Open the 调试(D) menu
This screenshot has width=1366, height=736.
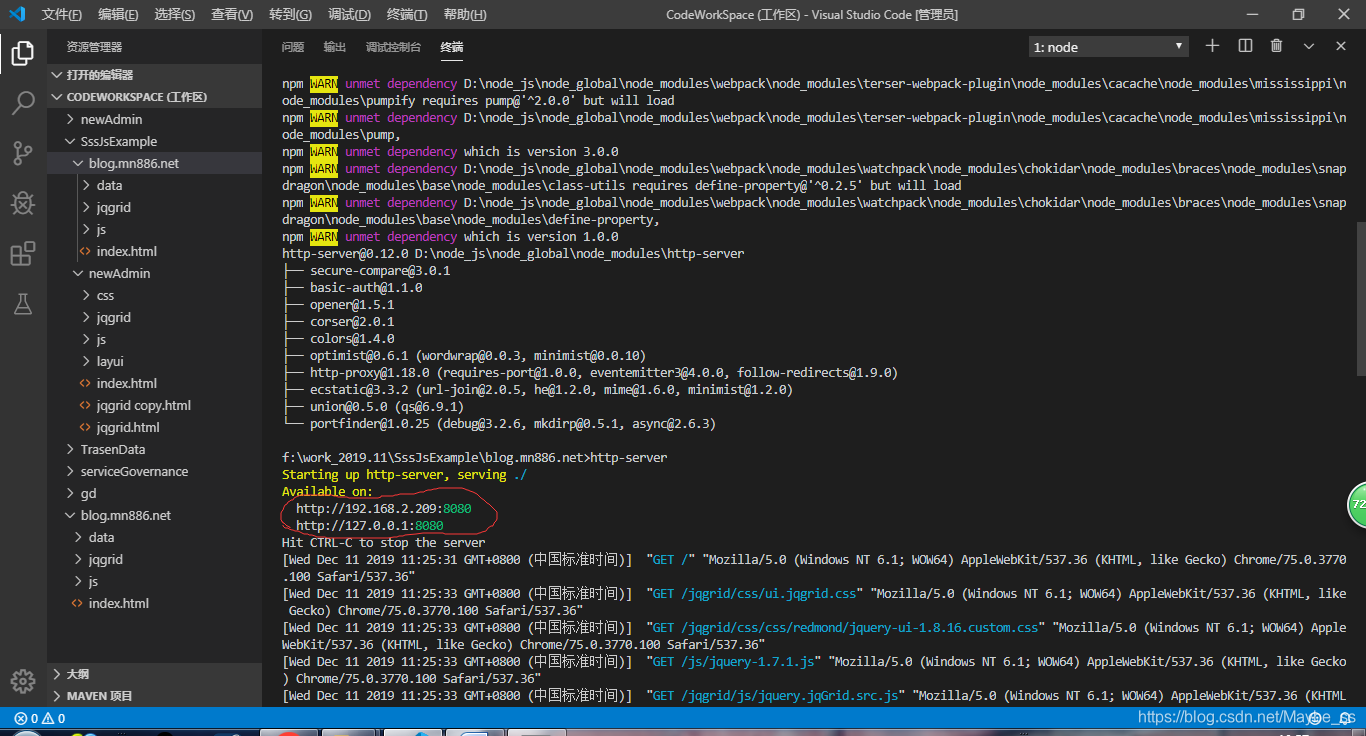(x=349, y=15)
